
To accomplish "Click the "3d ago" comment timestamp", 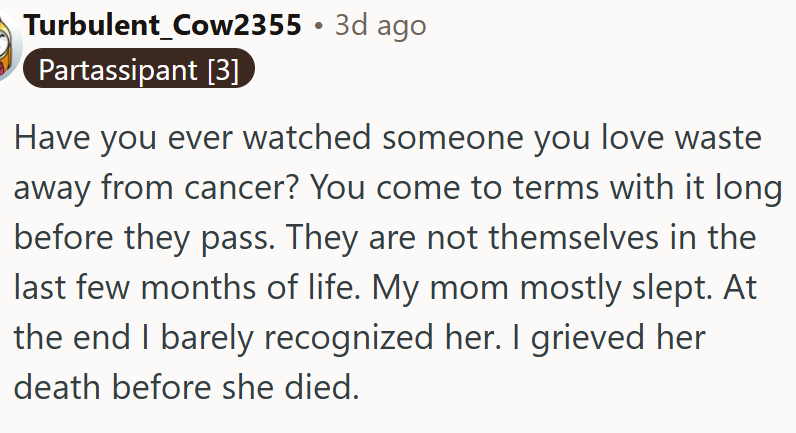I will pyautogui.click(x=381, y=26).
